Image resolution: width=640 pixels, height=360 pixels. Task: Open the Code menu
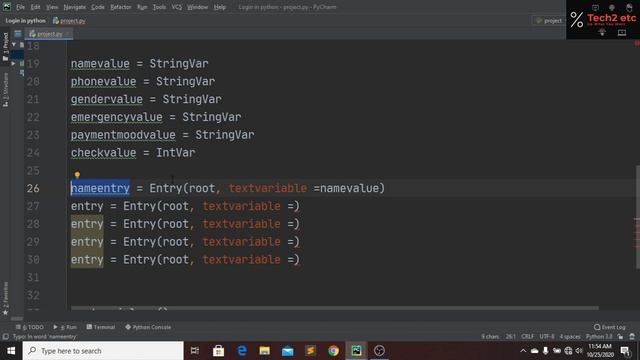98,7
